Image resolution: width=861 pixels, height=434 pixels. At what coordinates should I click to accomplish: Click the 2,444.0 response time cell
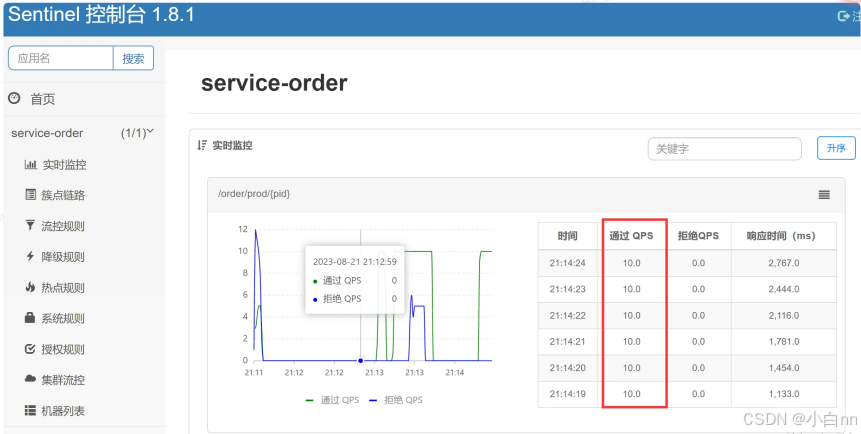point(784,289)
